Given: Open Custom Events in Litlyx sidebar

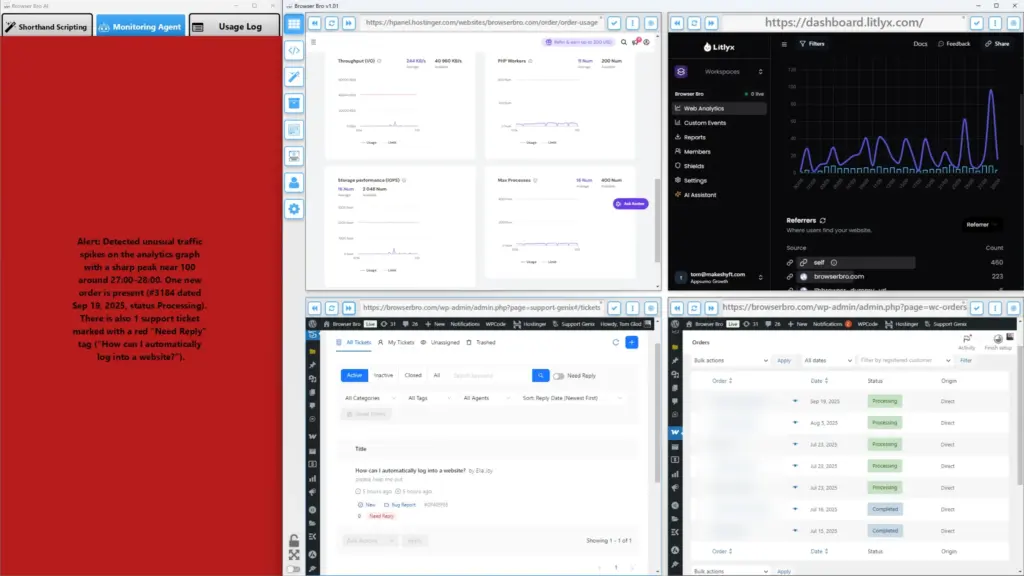Looking at the screenshot, I should click(x=705, y=123).
